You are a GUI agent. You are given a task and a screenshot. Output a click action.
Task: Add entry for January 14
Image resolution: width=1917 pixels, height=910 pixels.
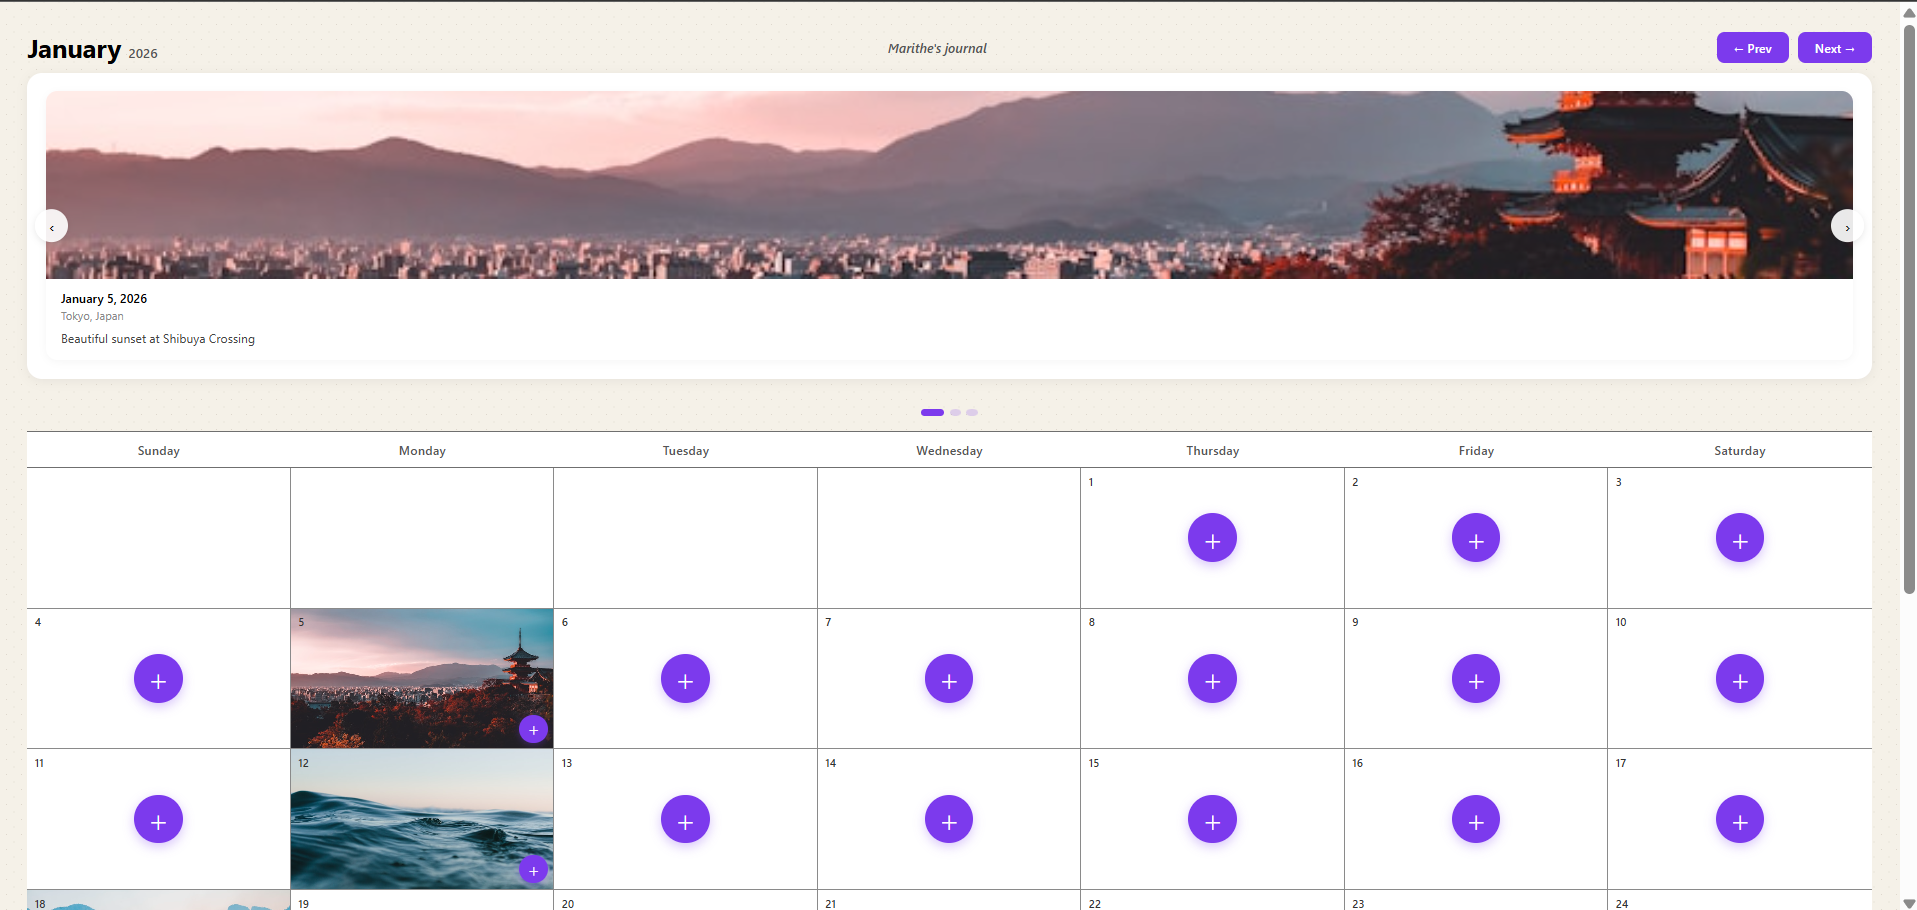tap(949, 820)
